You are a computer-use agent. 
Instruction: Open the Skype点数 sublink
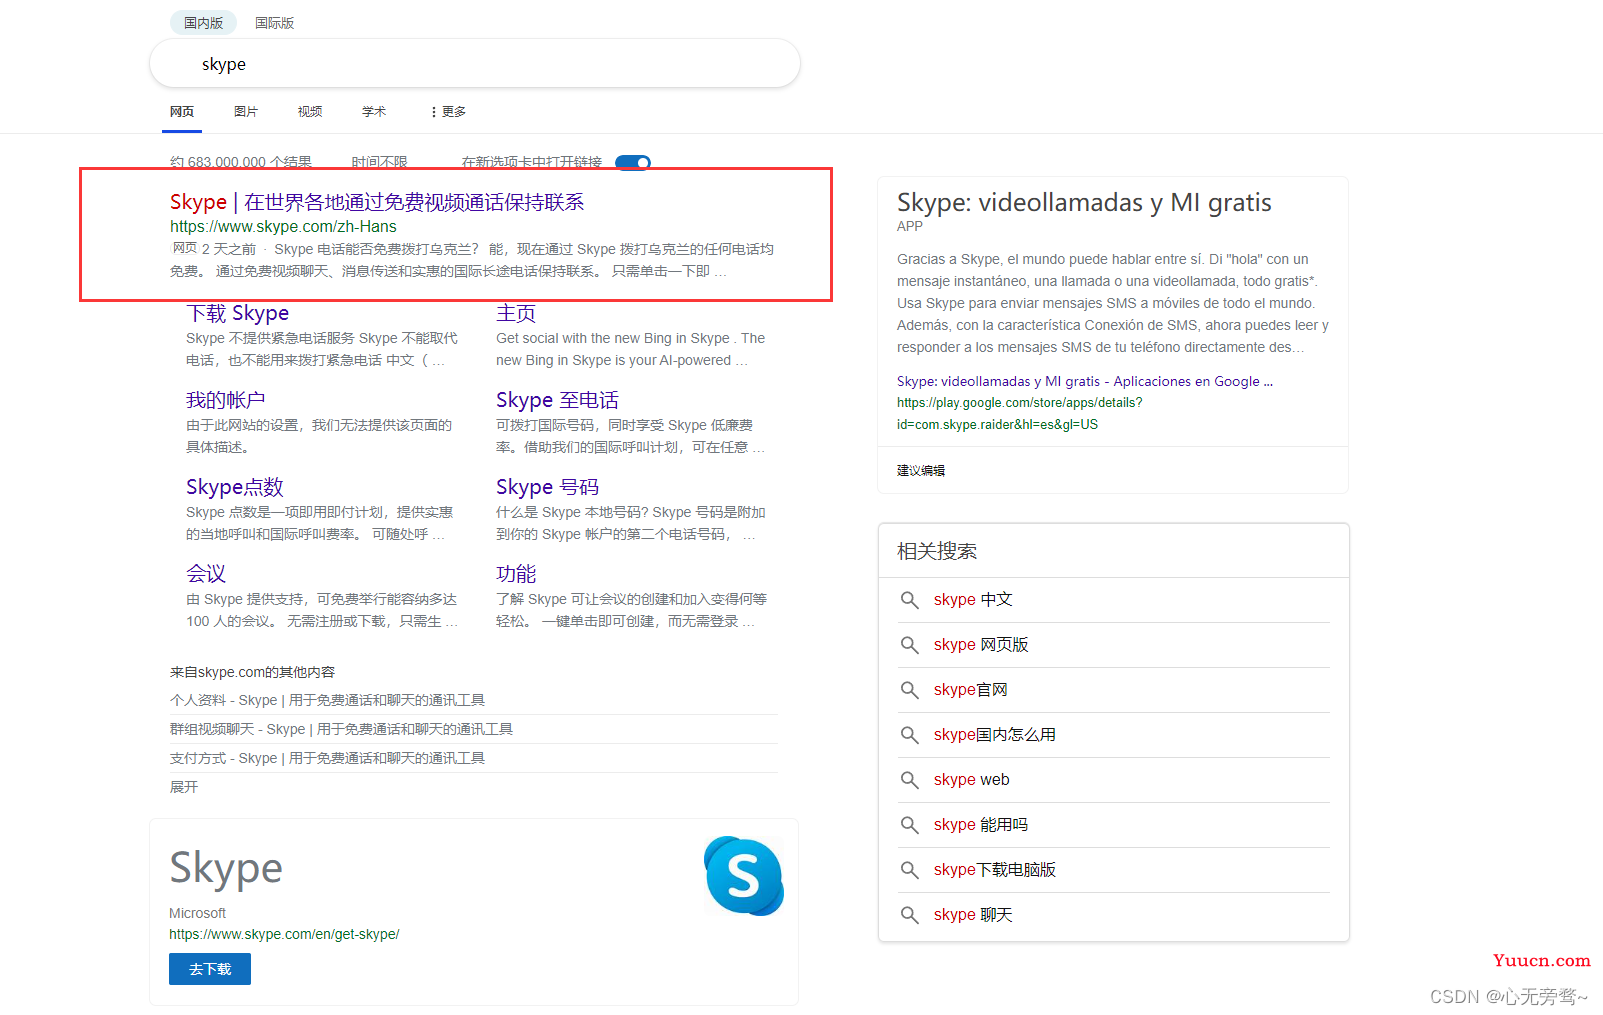(x=235, y=487)
